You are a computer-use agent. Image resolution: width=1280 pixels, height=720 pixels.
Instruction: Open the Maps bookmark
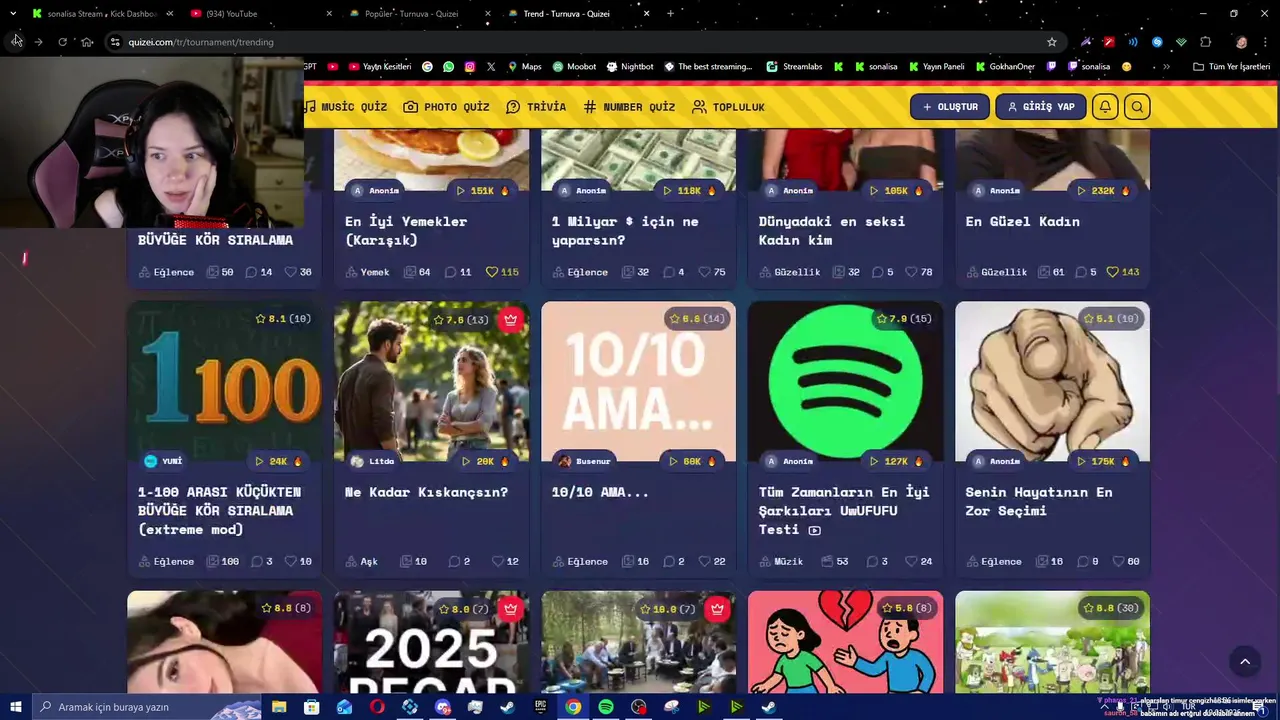pos(524,67)
